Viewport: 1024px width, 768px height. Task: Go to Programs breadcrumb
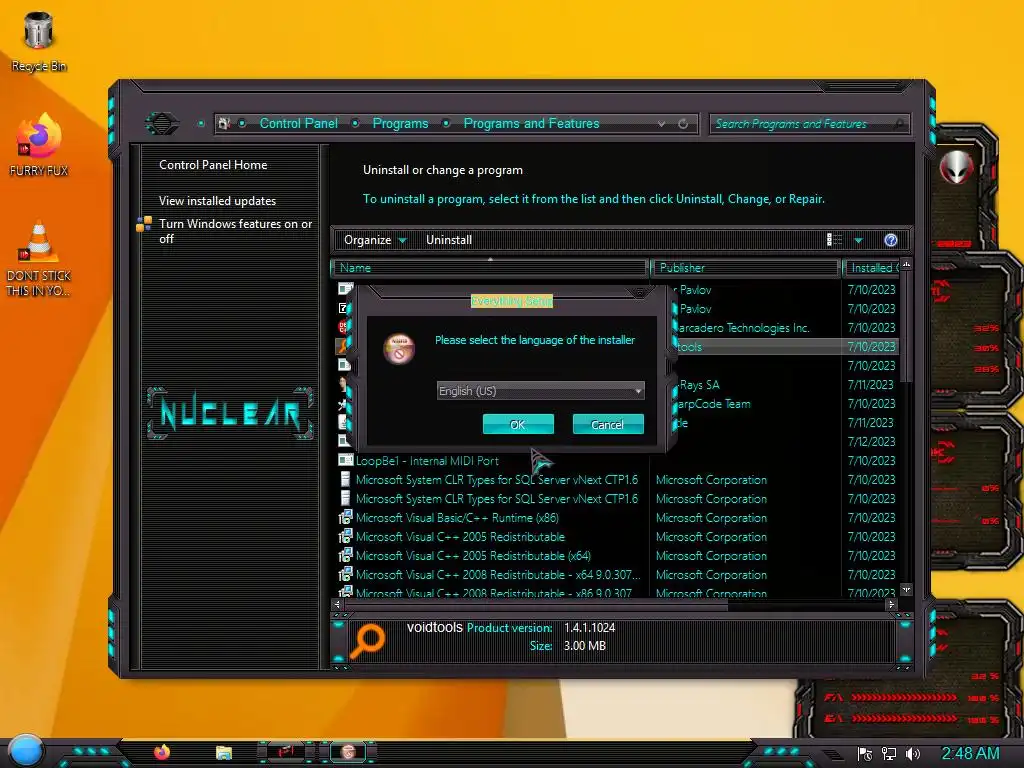point(400,123)
